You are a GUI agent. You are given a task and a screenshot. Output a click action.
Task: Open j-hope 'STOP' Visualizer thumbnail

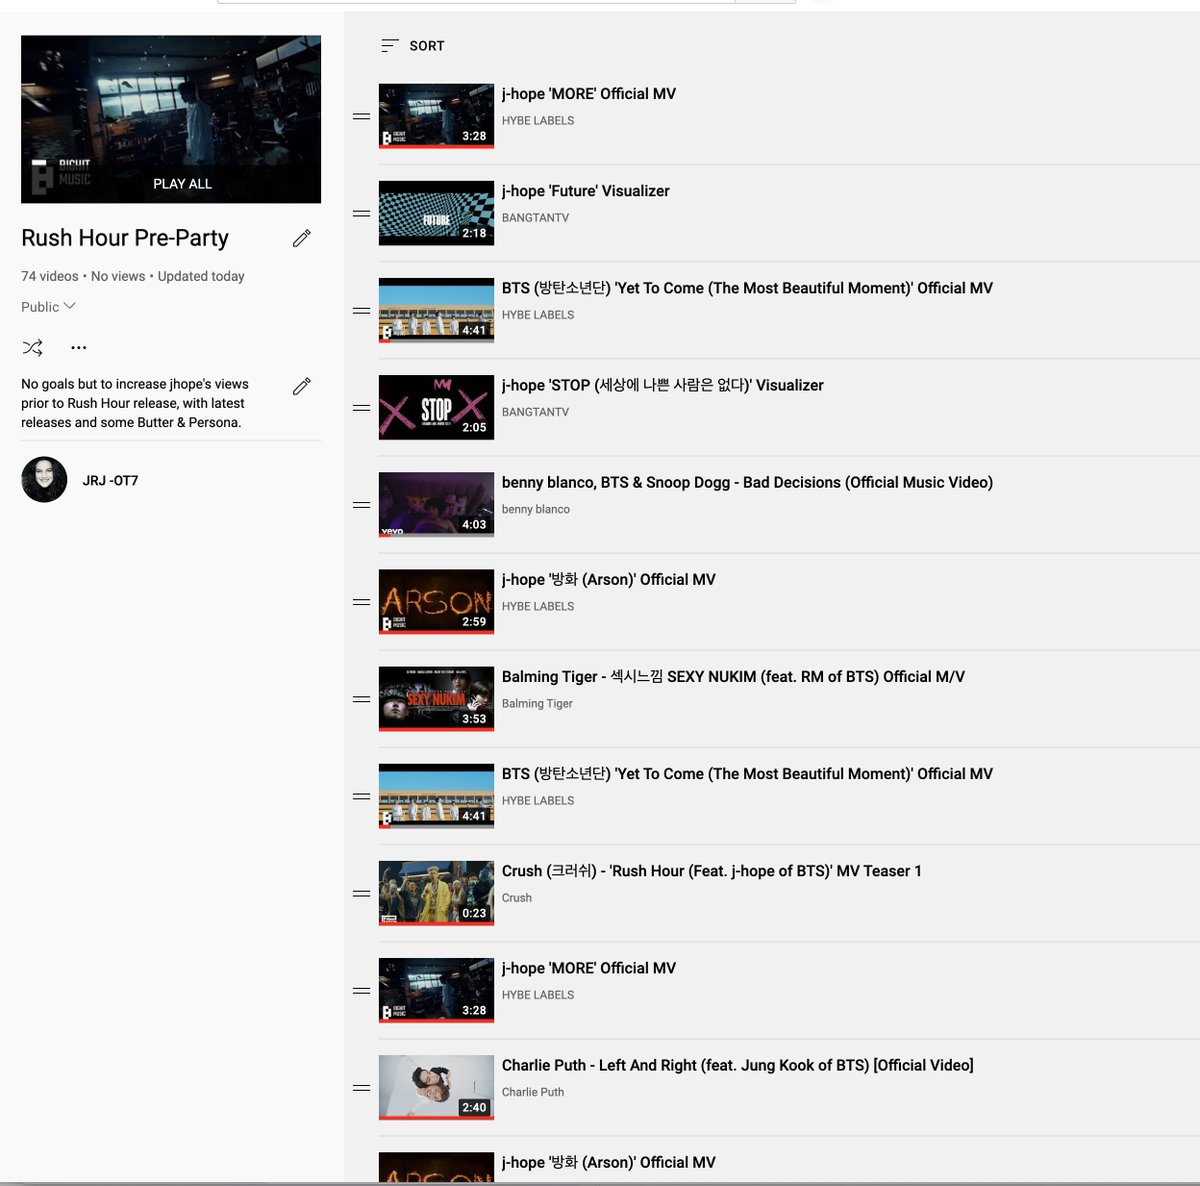[x=436, y=408]
